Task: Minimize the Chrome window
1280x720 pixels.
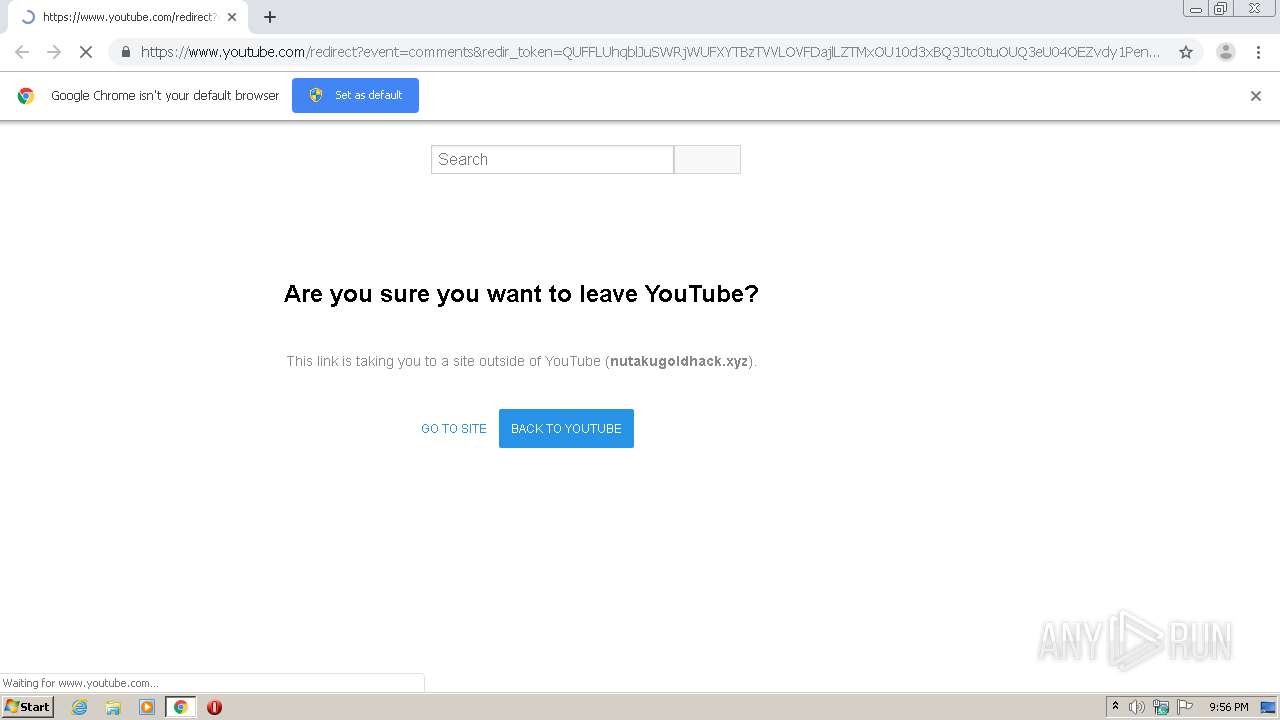Action: point(1196,9)
